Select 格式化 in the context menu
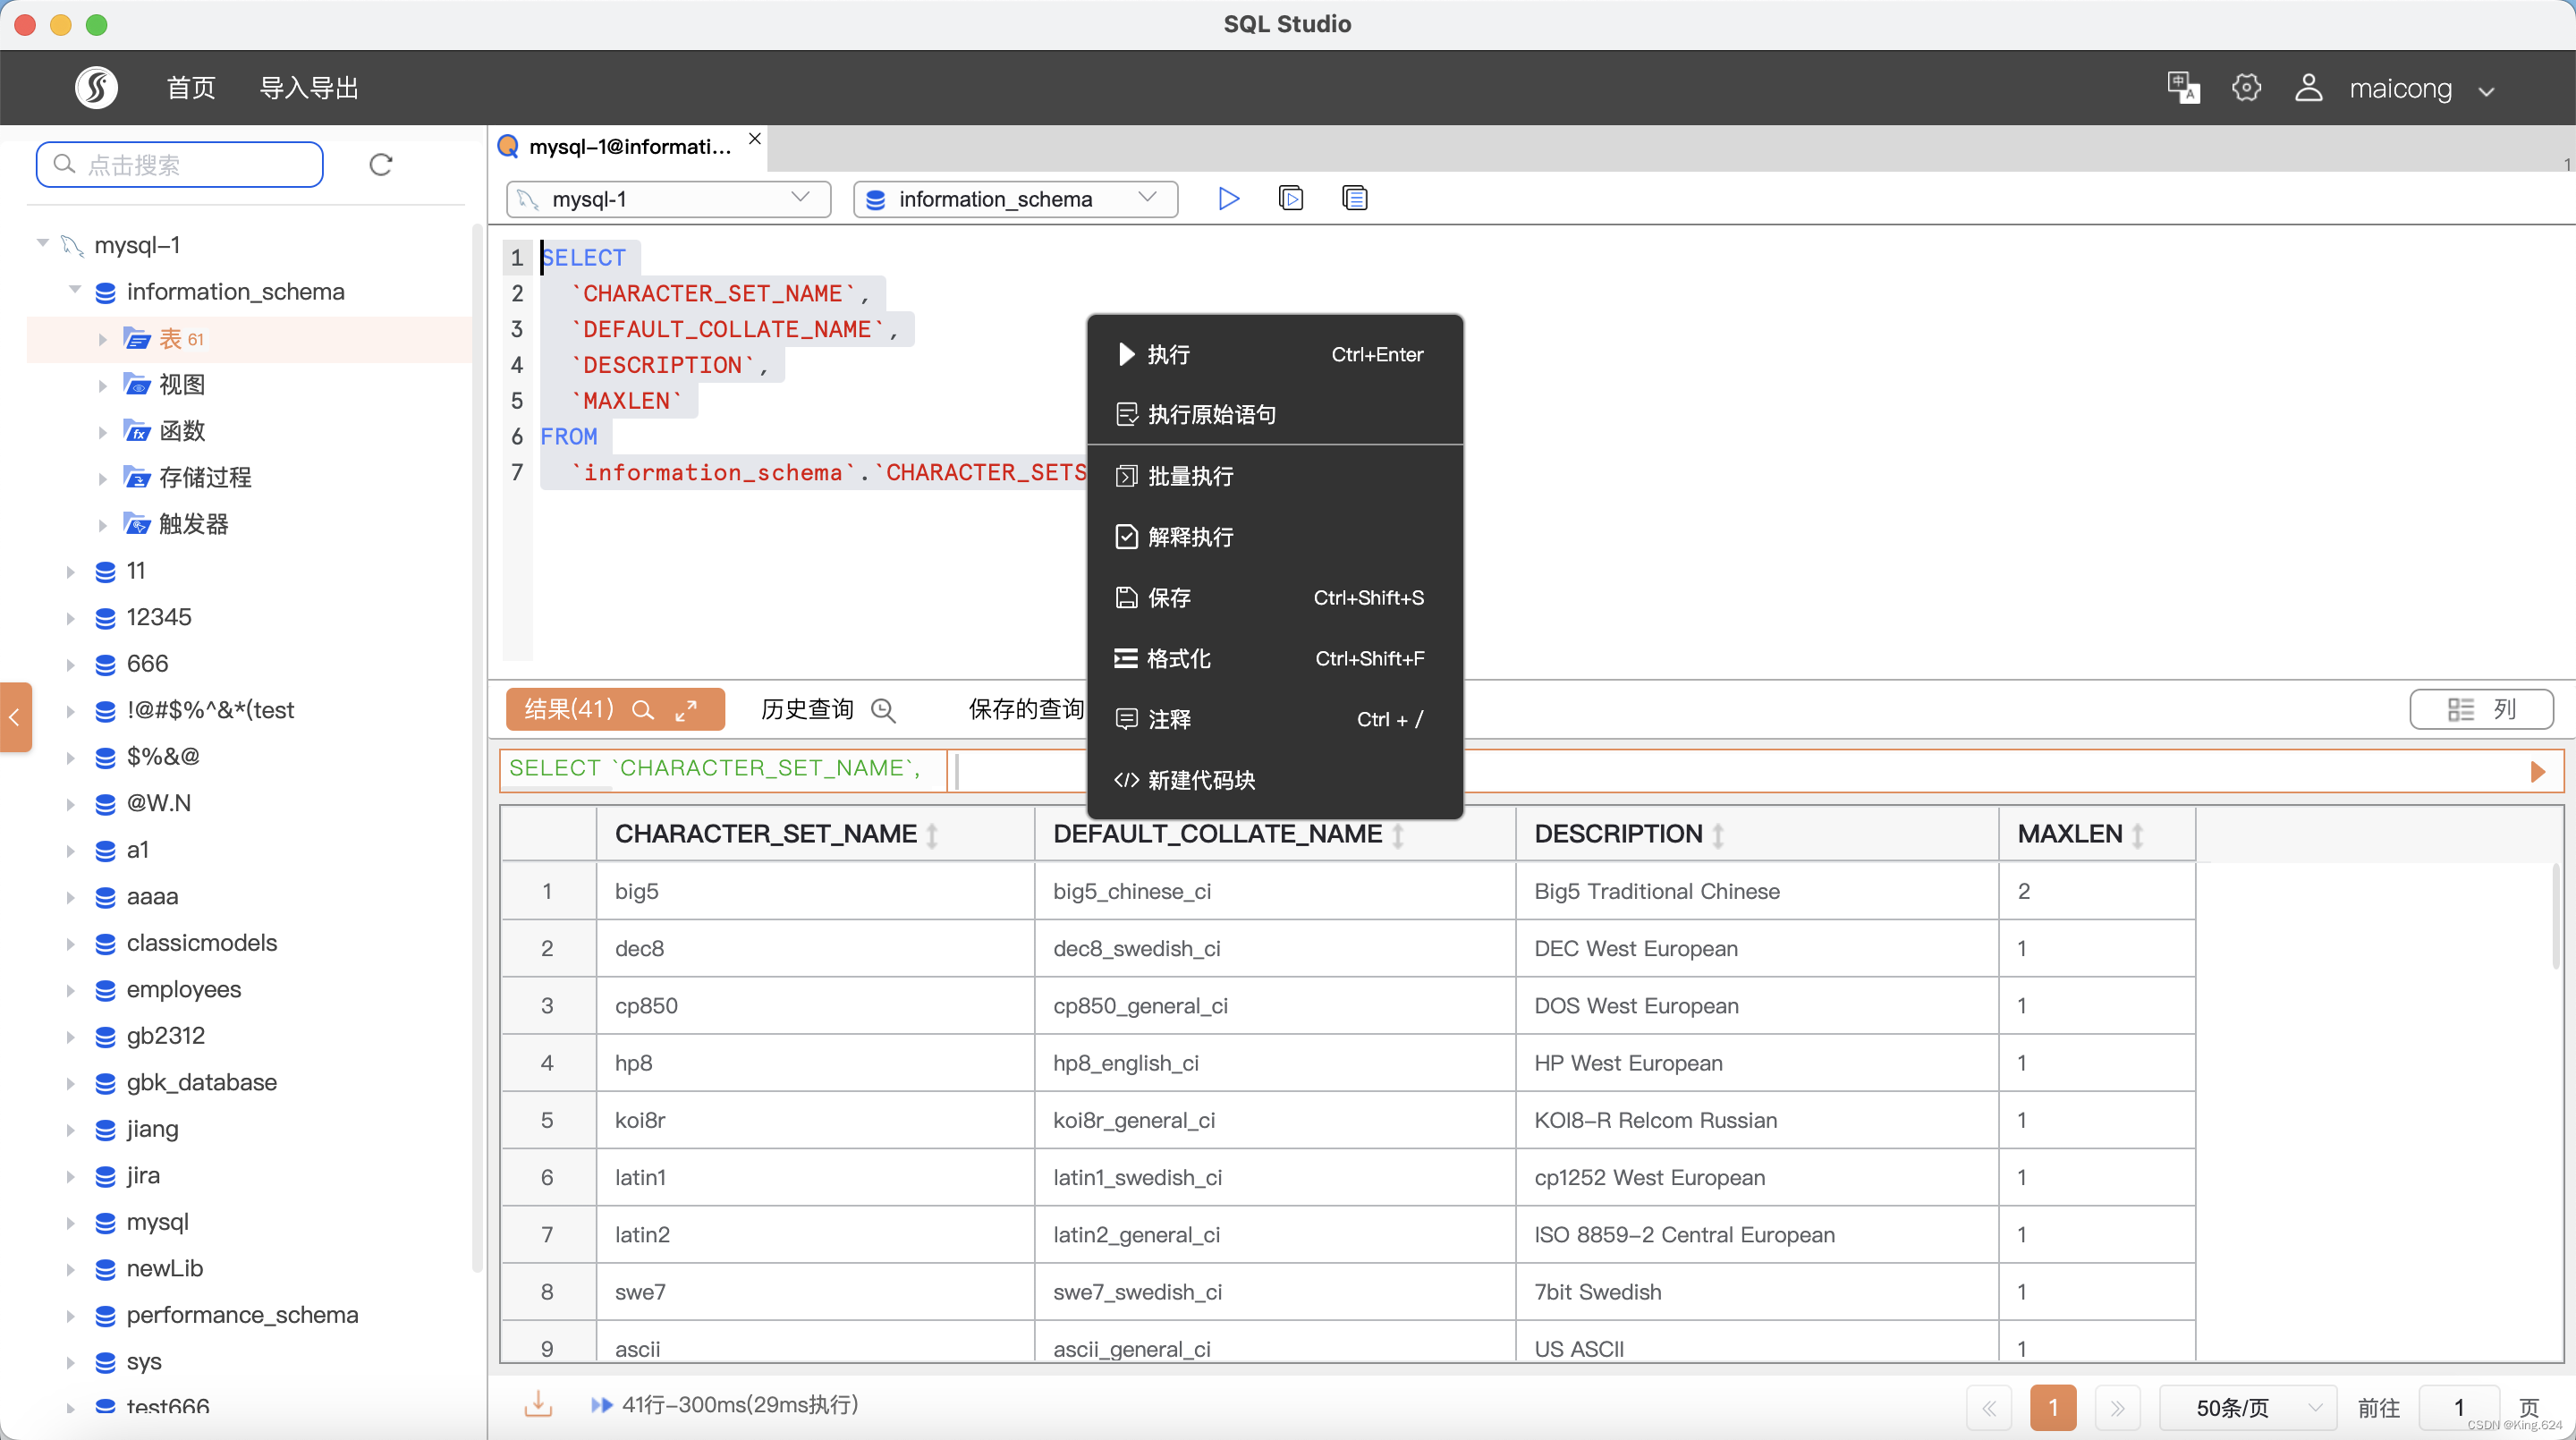Viewport: 2576px width, 1440px height. pos(1178,658)
